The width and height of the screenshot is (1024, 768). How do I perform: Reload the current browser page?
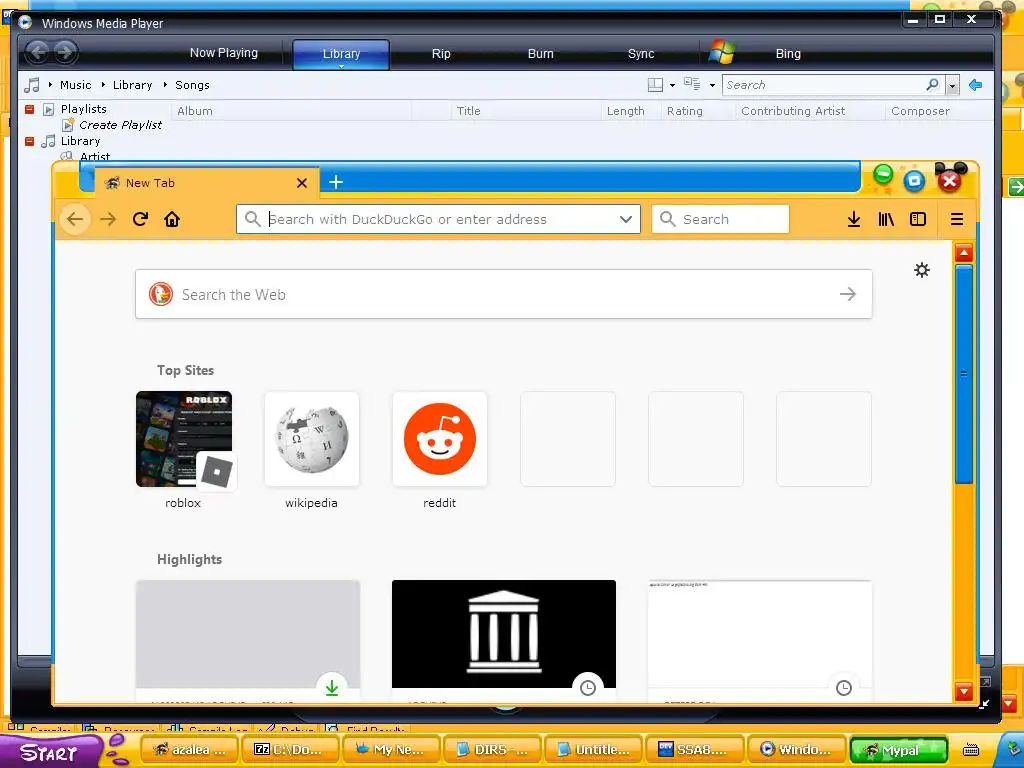(140, 219)
